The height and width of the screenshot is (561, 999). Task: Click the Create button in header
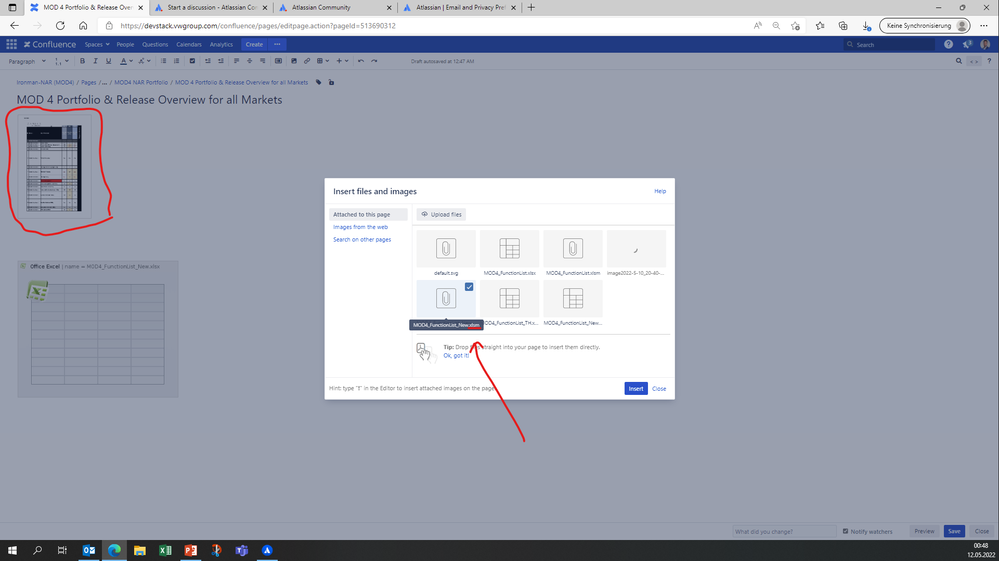tap(254, 45)
